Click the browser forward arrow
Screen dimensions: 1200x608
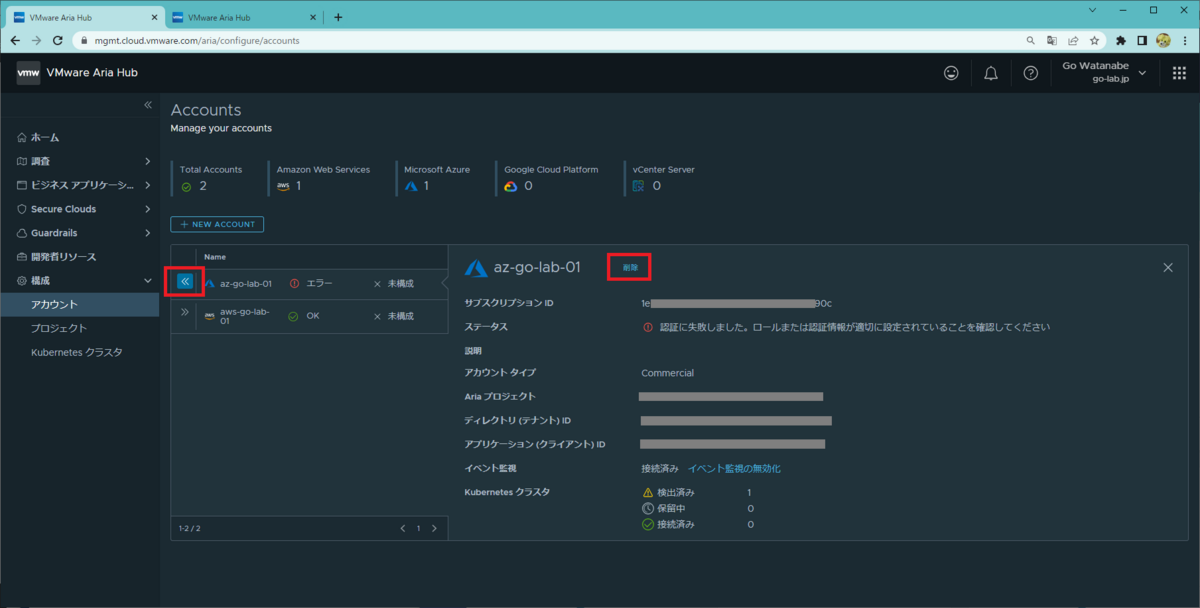point(37,41)
